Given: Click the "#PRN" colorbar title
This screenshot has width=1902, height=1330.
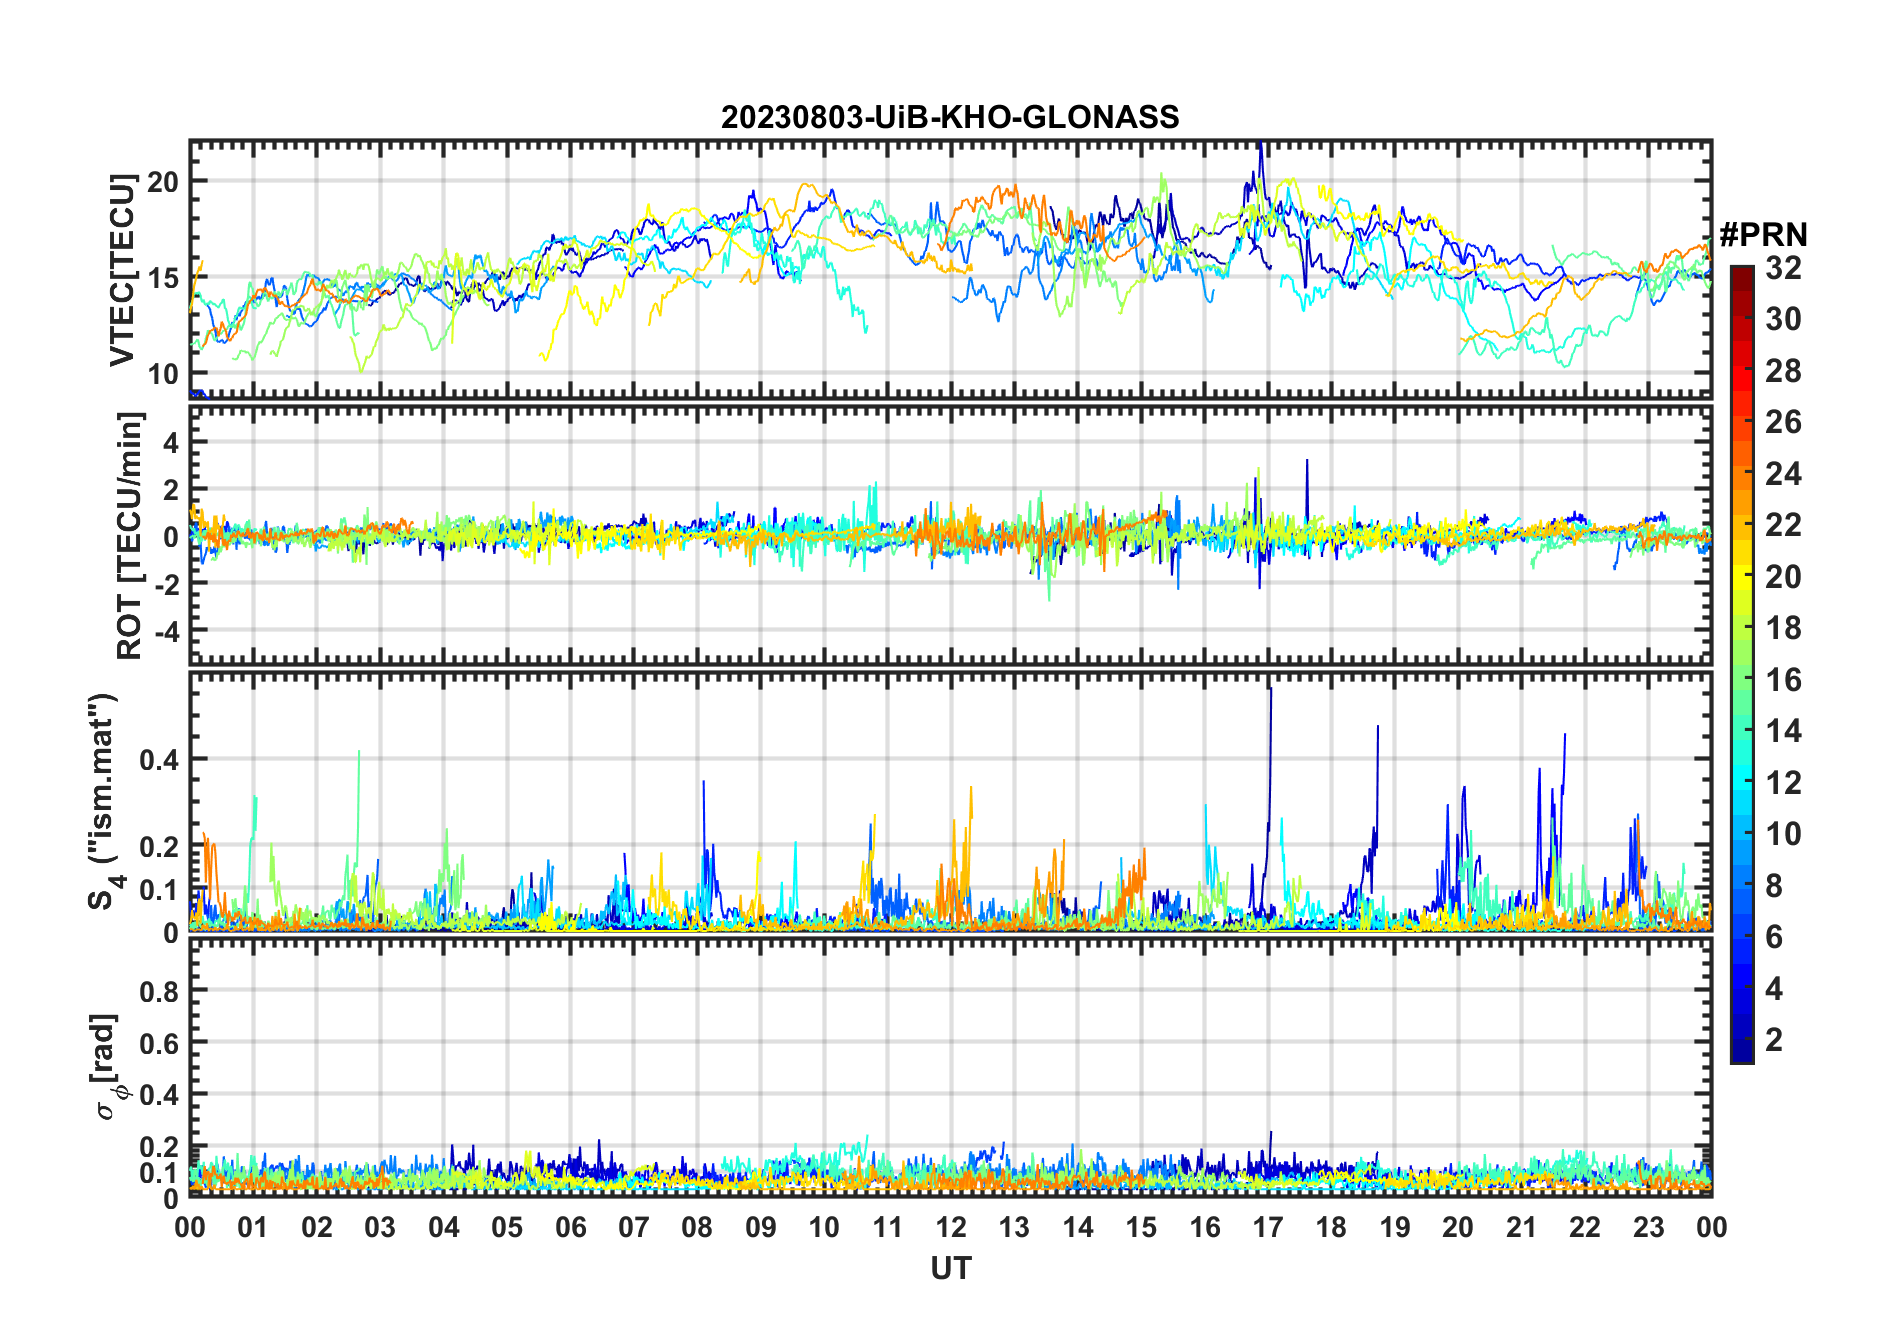Looking at the screenshot, I should (x=1763, y=235).
